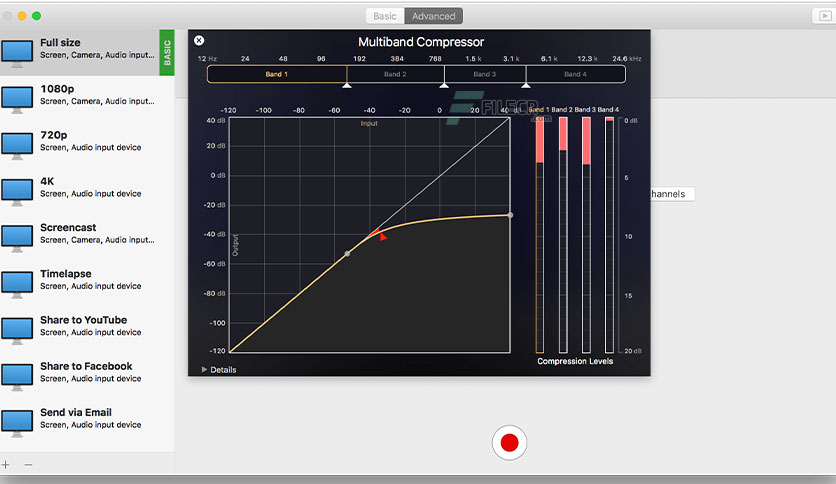Click the 1080p preset monitor icon
Viewport: 836px width, 484px height.
[x=17, y=100]
